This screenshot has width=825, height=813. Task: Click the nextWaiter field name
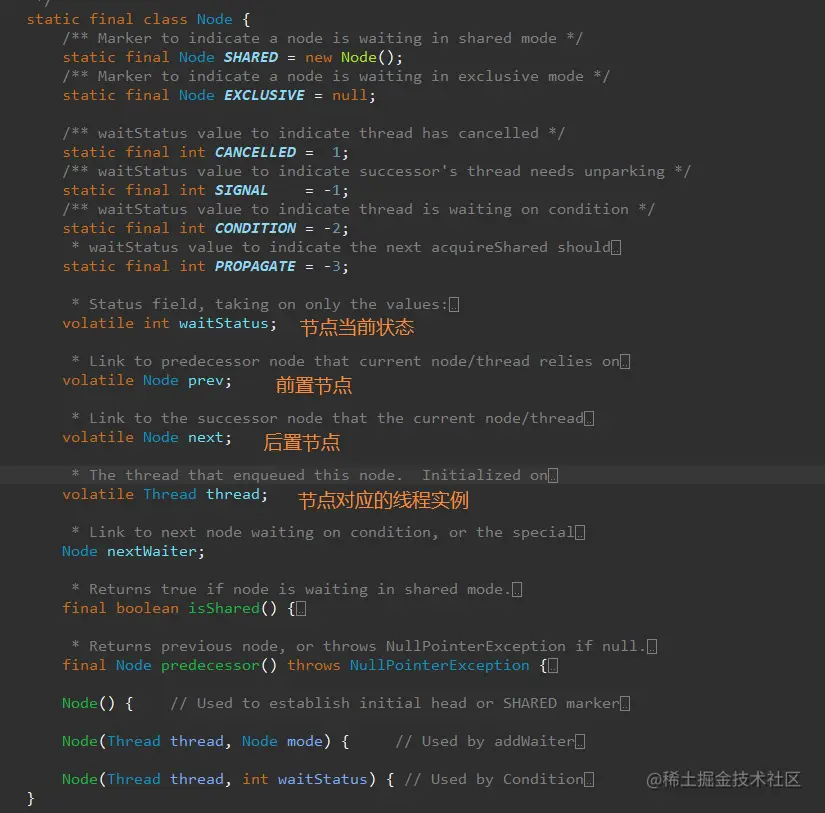click(152, 551)
